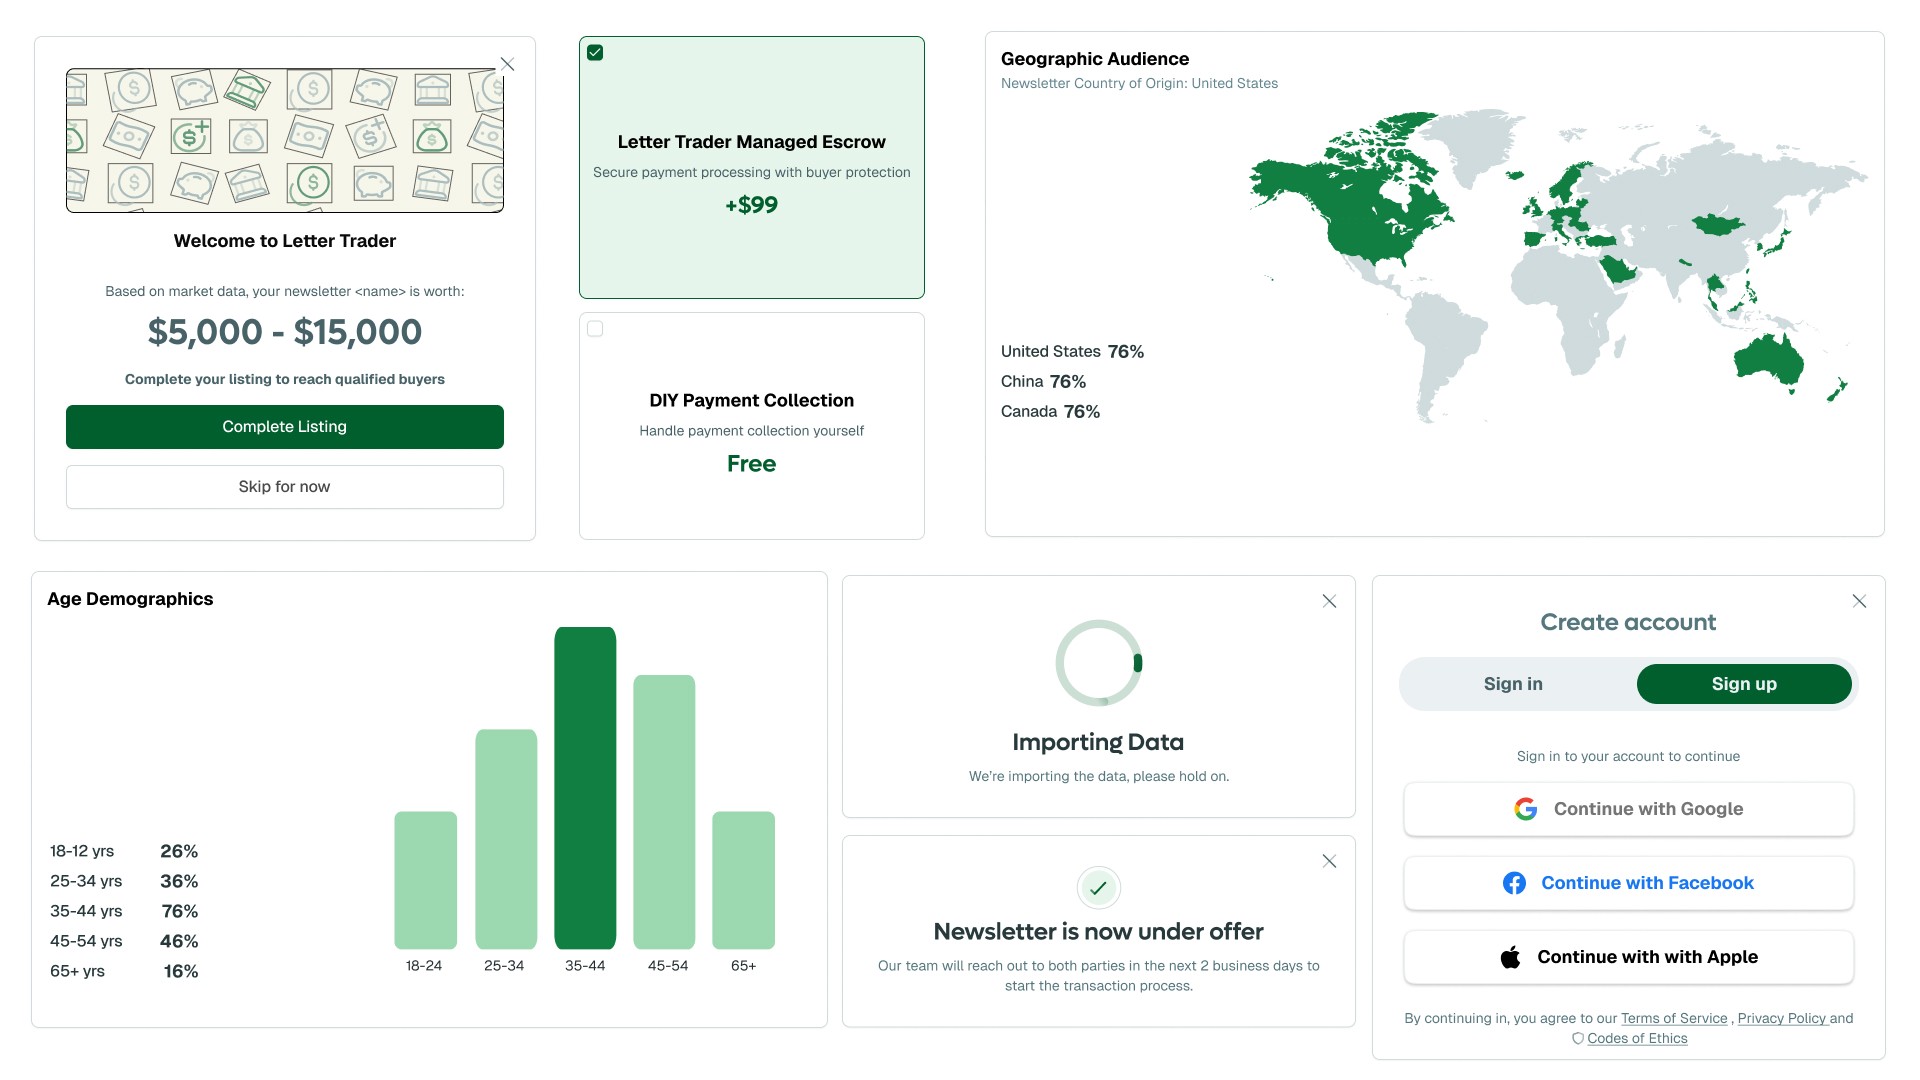The image size is (1920, 1080).
Task: Check the DIY Payment Collection checkbox
Action: point(595,329)
